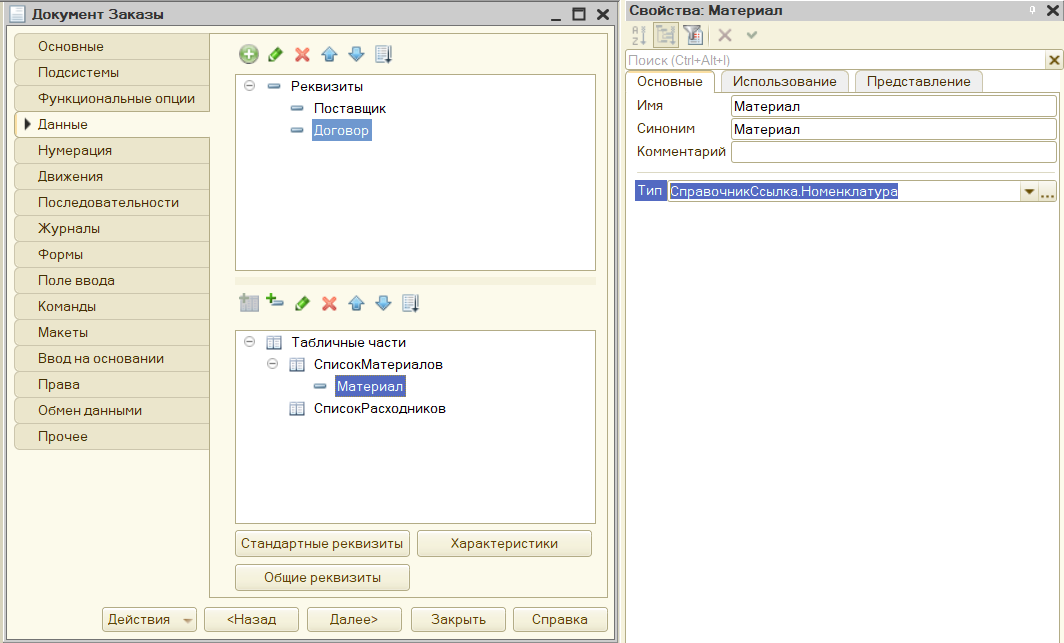1064x643 pixels.
Task: Click Общие реквизиты button
Action: tap(322, 578)
